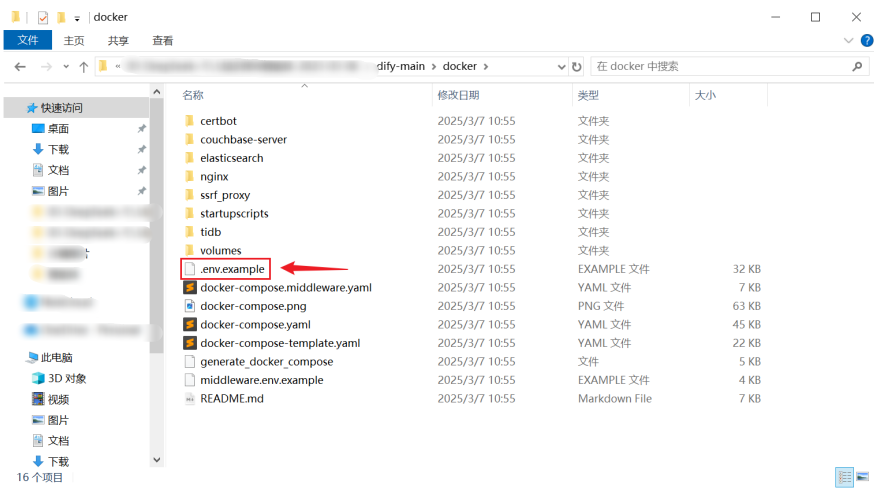This screenshot has height=492, width=874.
Task: Click the properties quick access toolbar icon
Action: tap(43, 17)
